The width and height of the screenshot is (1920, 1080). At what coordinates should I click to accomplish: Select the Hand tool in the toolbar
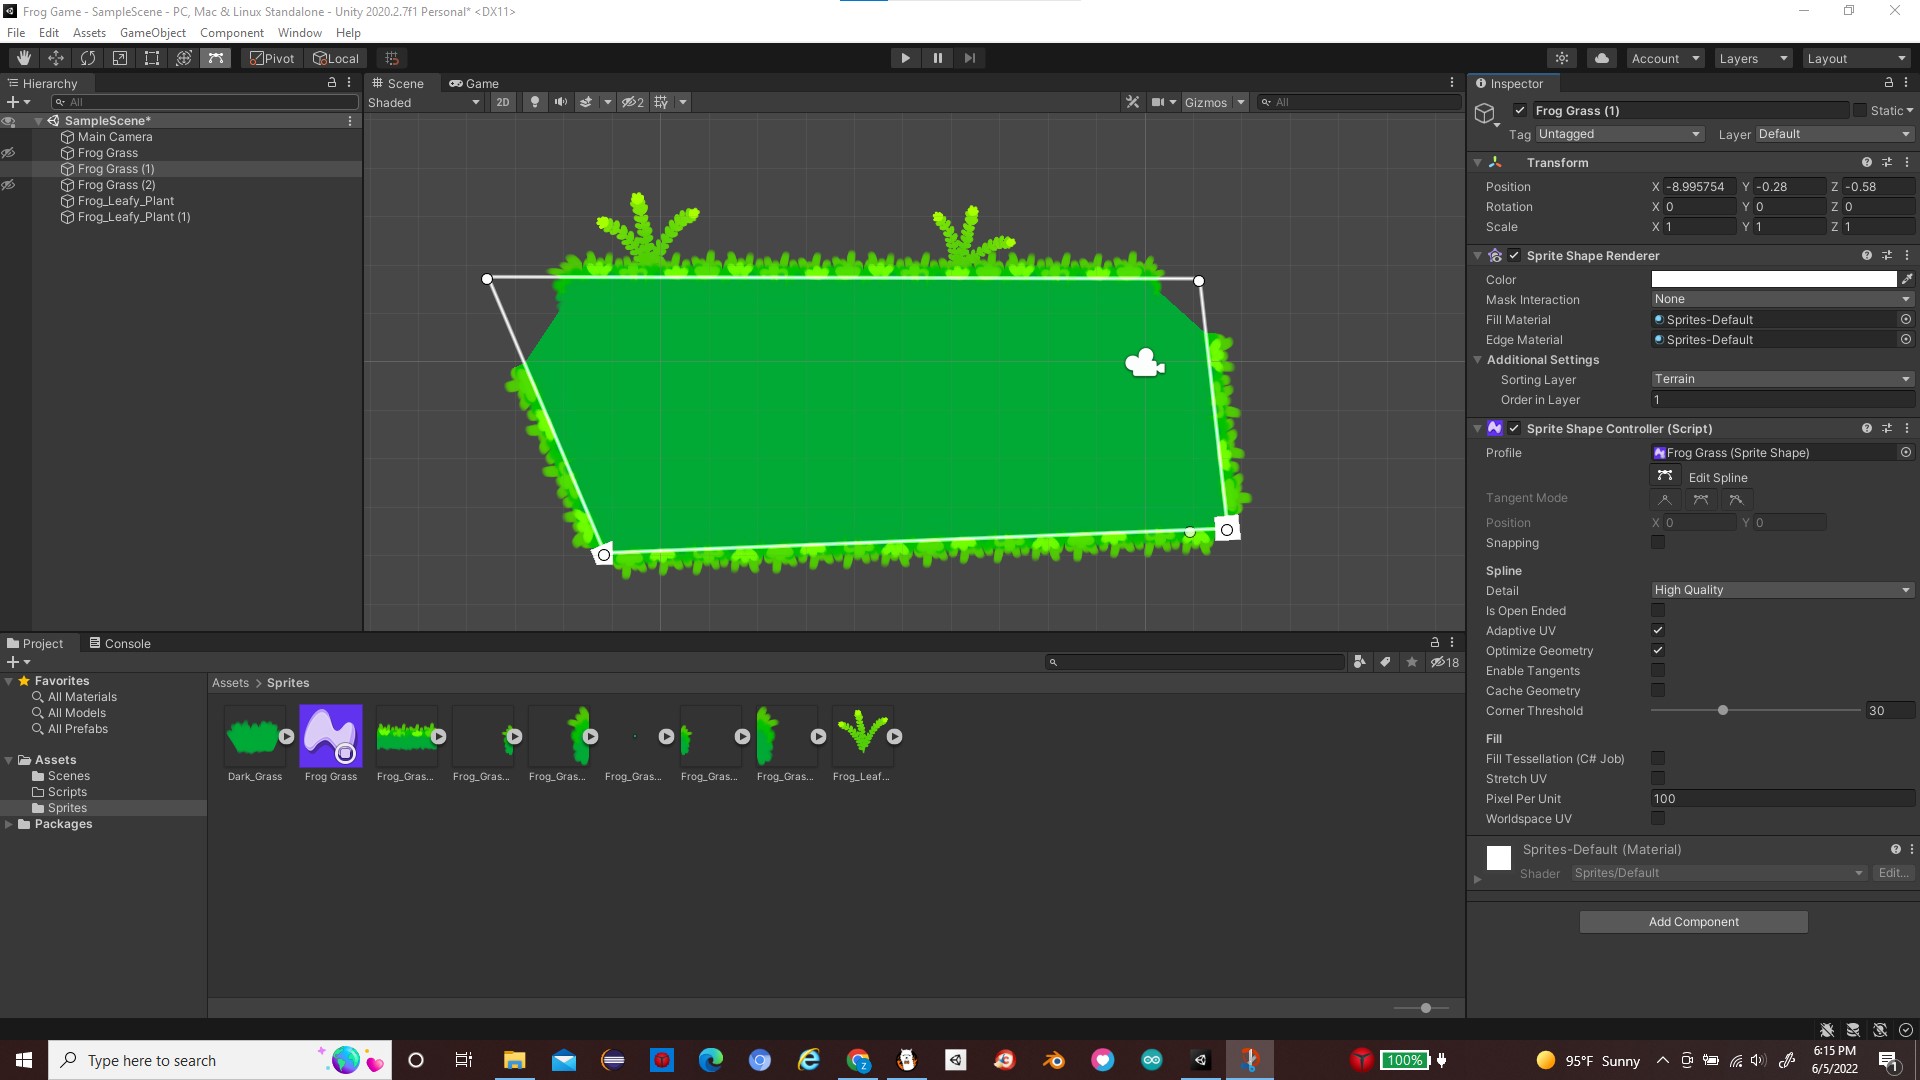[x=23, y=57]
